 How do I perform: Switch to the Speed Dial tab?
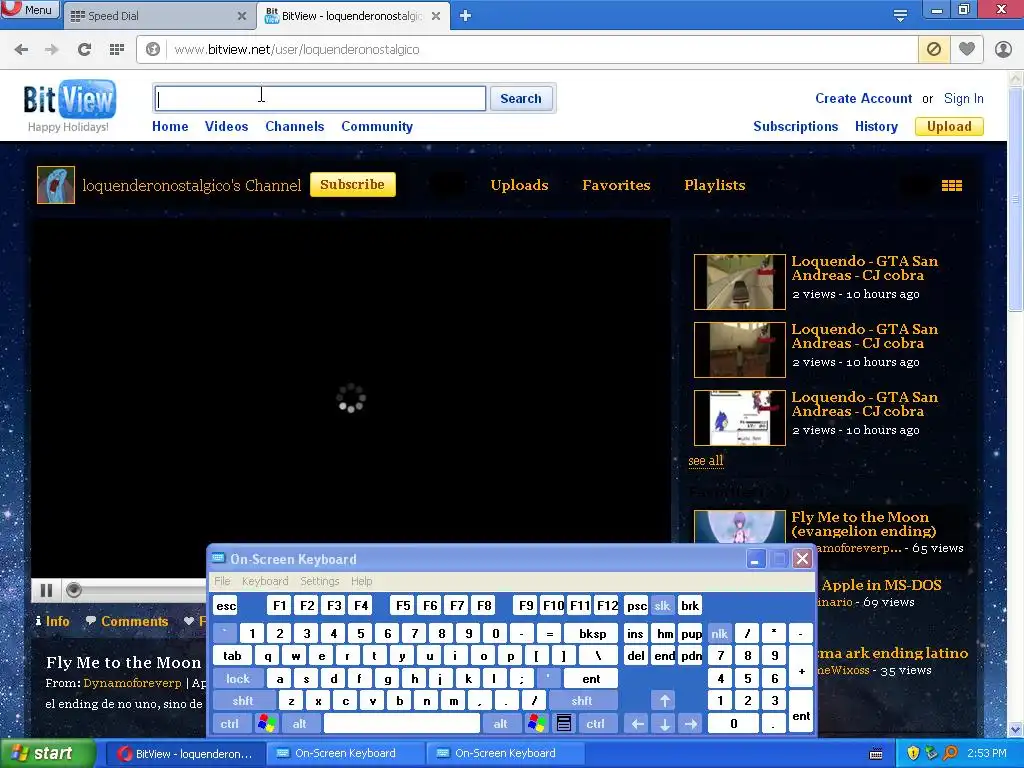pyautogui.click(x=159, y=16)
